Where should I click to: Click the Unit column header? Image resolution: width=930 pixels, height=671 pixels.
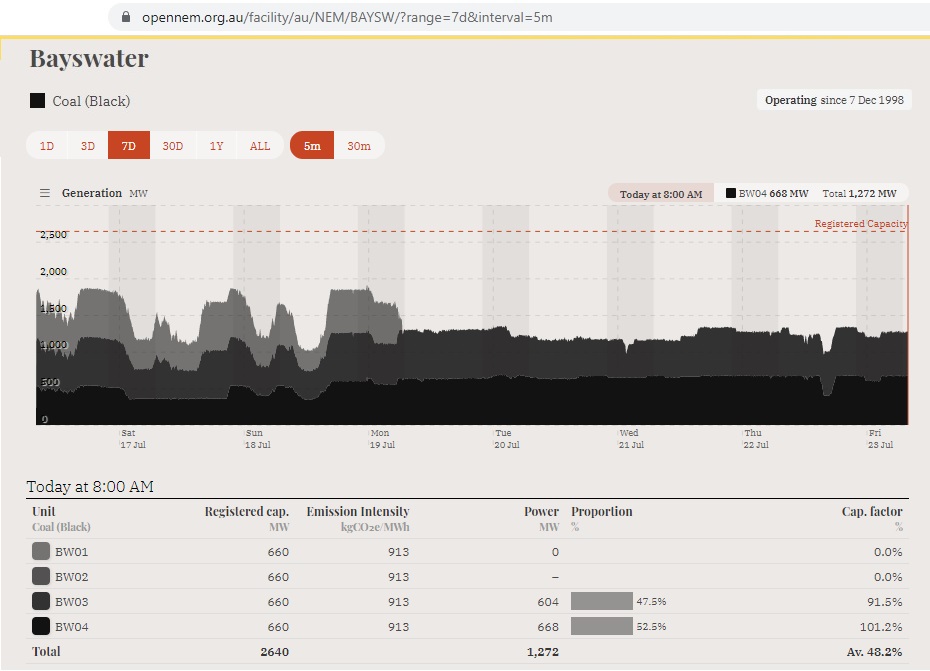(x=44, y=511)
